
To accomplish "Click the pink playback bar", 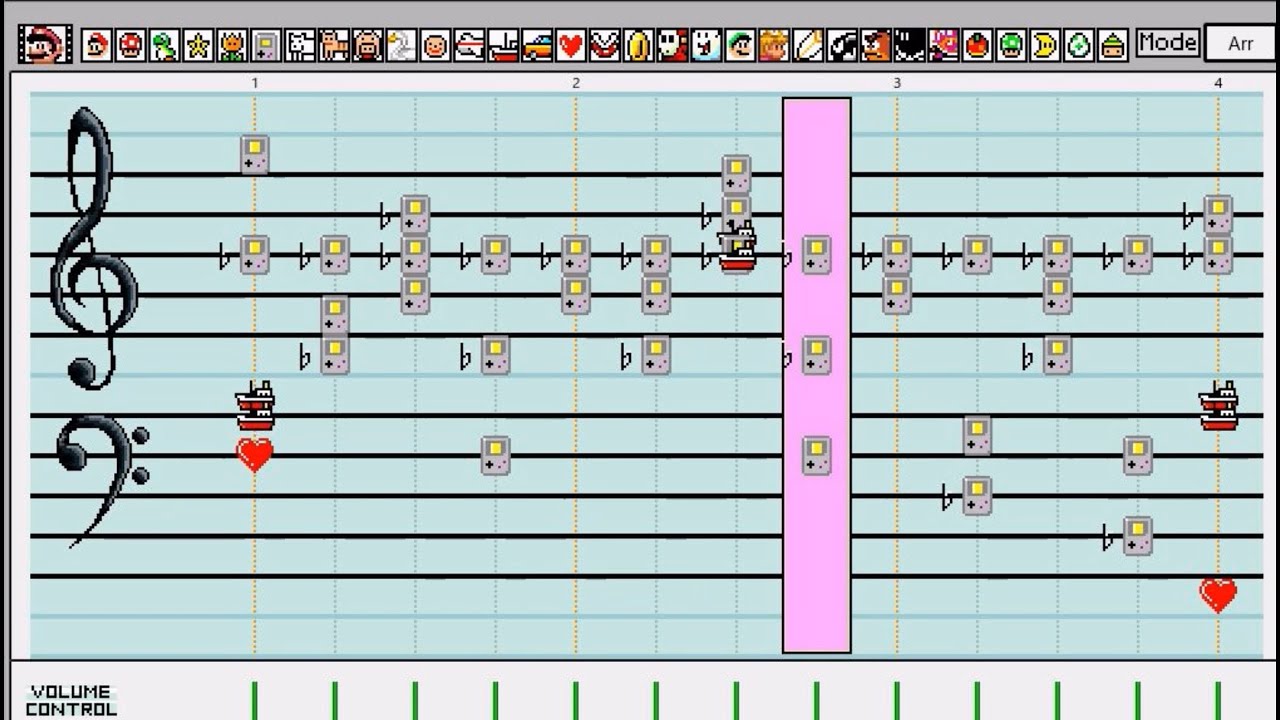I will click(x=817, y=375).
